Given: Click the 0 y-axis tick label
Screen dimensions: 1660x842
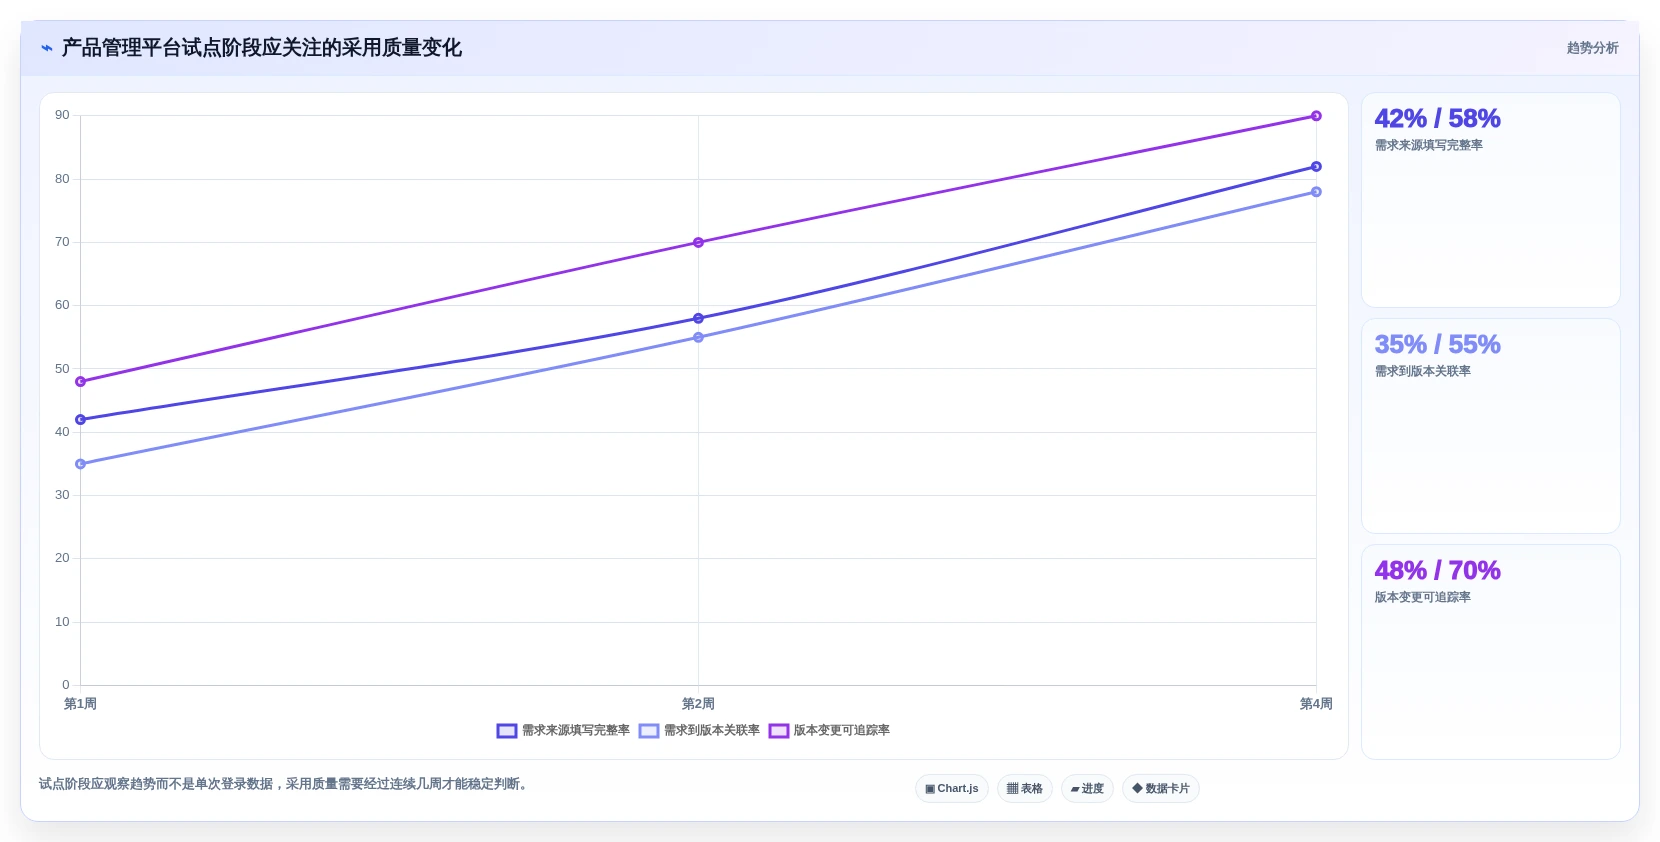Looking at the screenshot, I should (66, 685).
